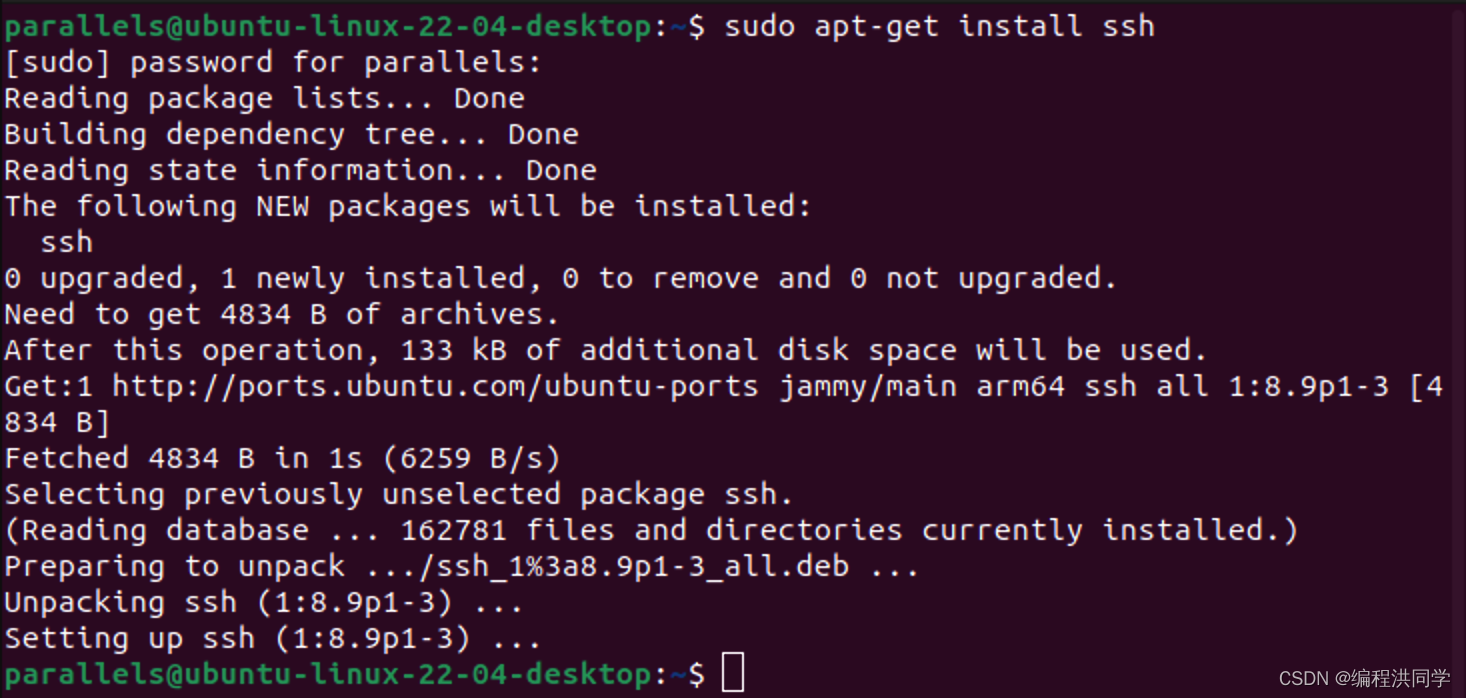1466x698 pixels.
Task: Click the 'Fetched 4834 B in 1s' line
Action: click(x=282, y=459)
